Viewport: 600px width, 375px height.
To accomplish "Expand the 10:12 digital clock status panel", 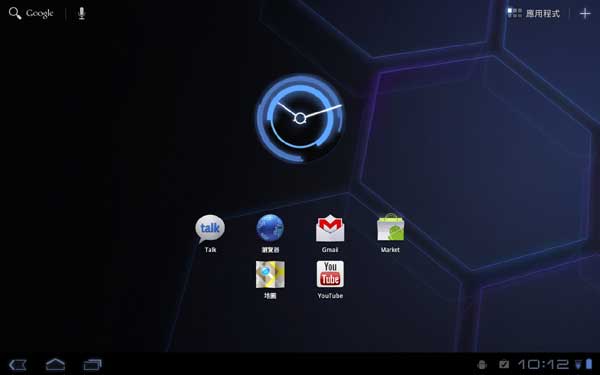I will (543, 364).
